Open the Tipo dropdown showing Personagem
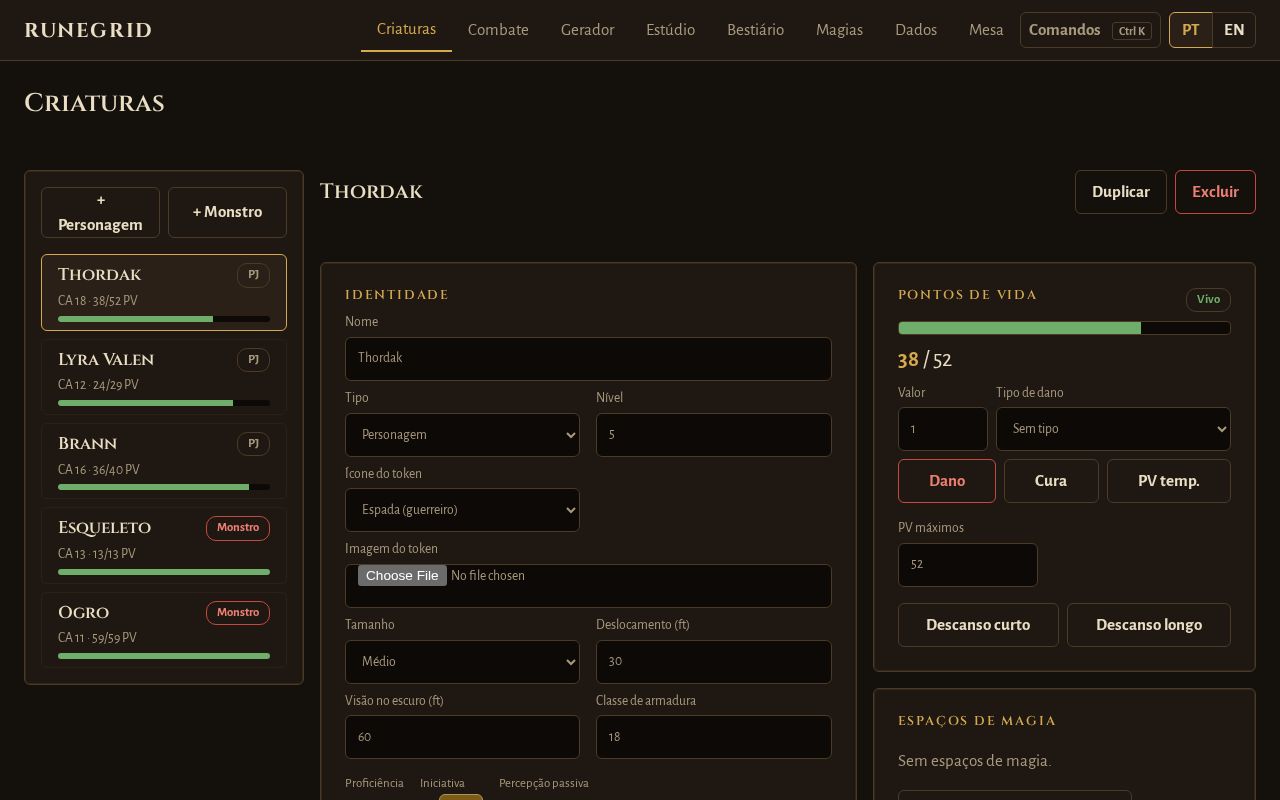 coord(462,435)
